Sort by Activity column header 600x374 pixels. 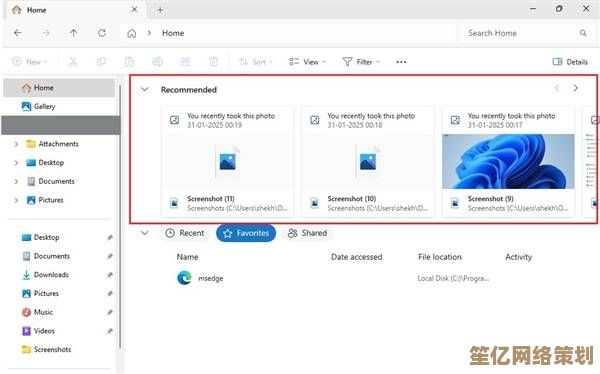(x=518, y=257)
